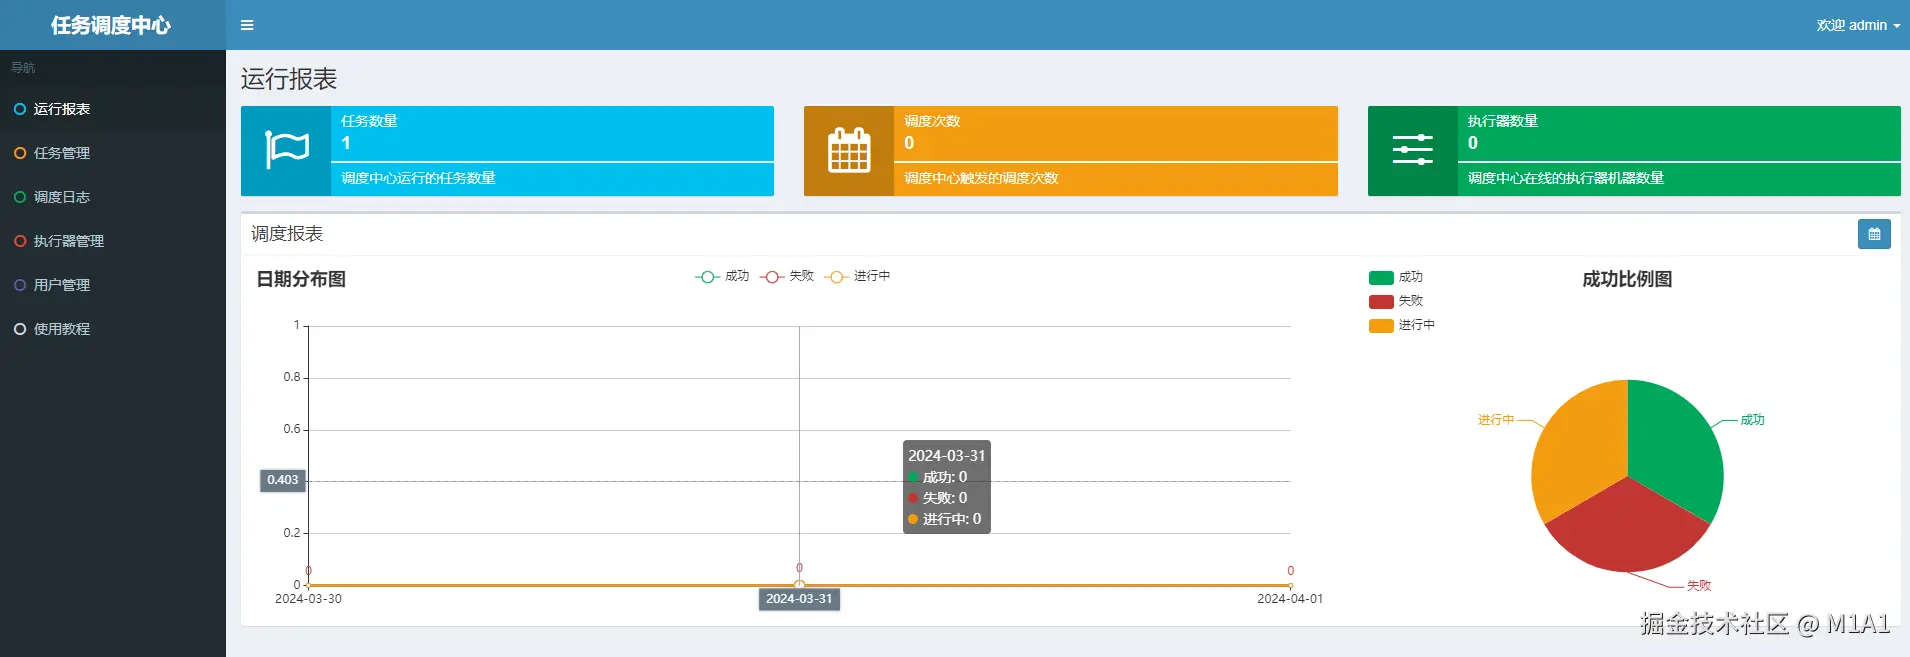1910x657 pixels.
Task: Click the 运行报表 page heading
Action: (x=289, y=79)
